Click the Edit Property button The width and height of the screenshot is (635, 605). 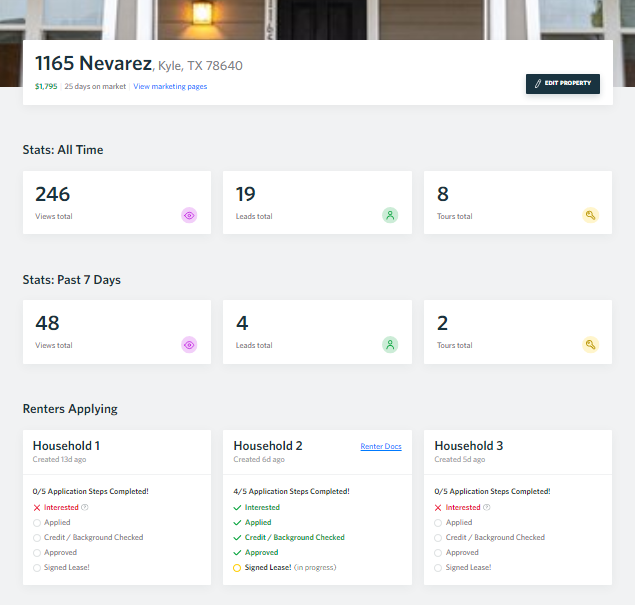pyautogui.click(x=563, y=84)
